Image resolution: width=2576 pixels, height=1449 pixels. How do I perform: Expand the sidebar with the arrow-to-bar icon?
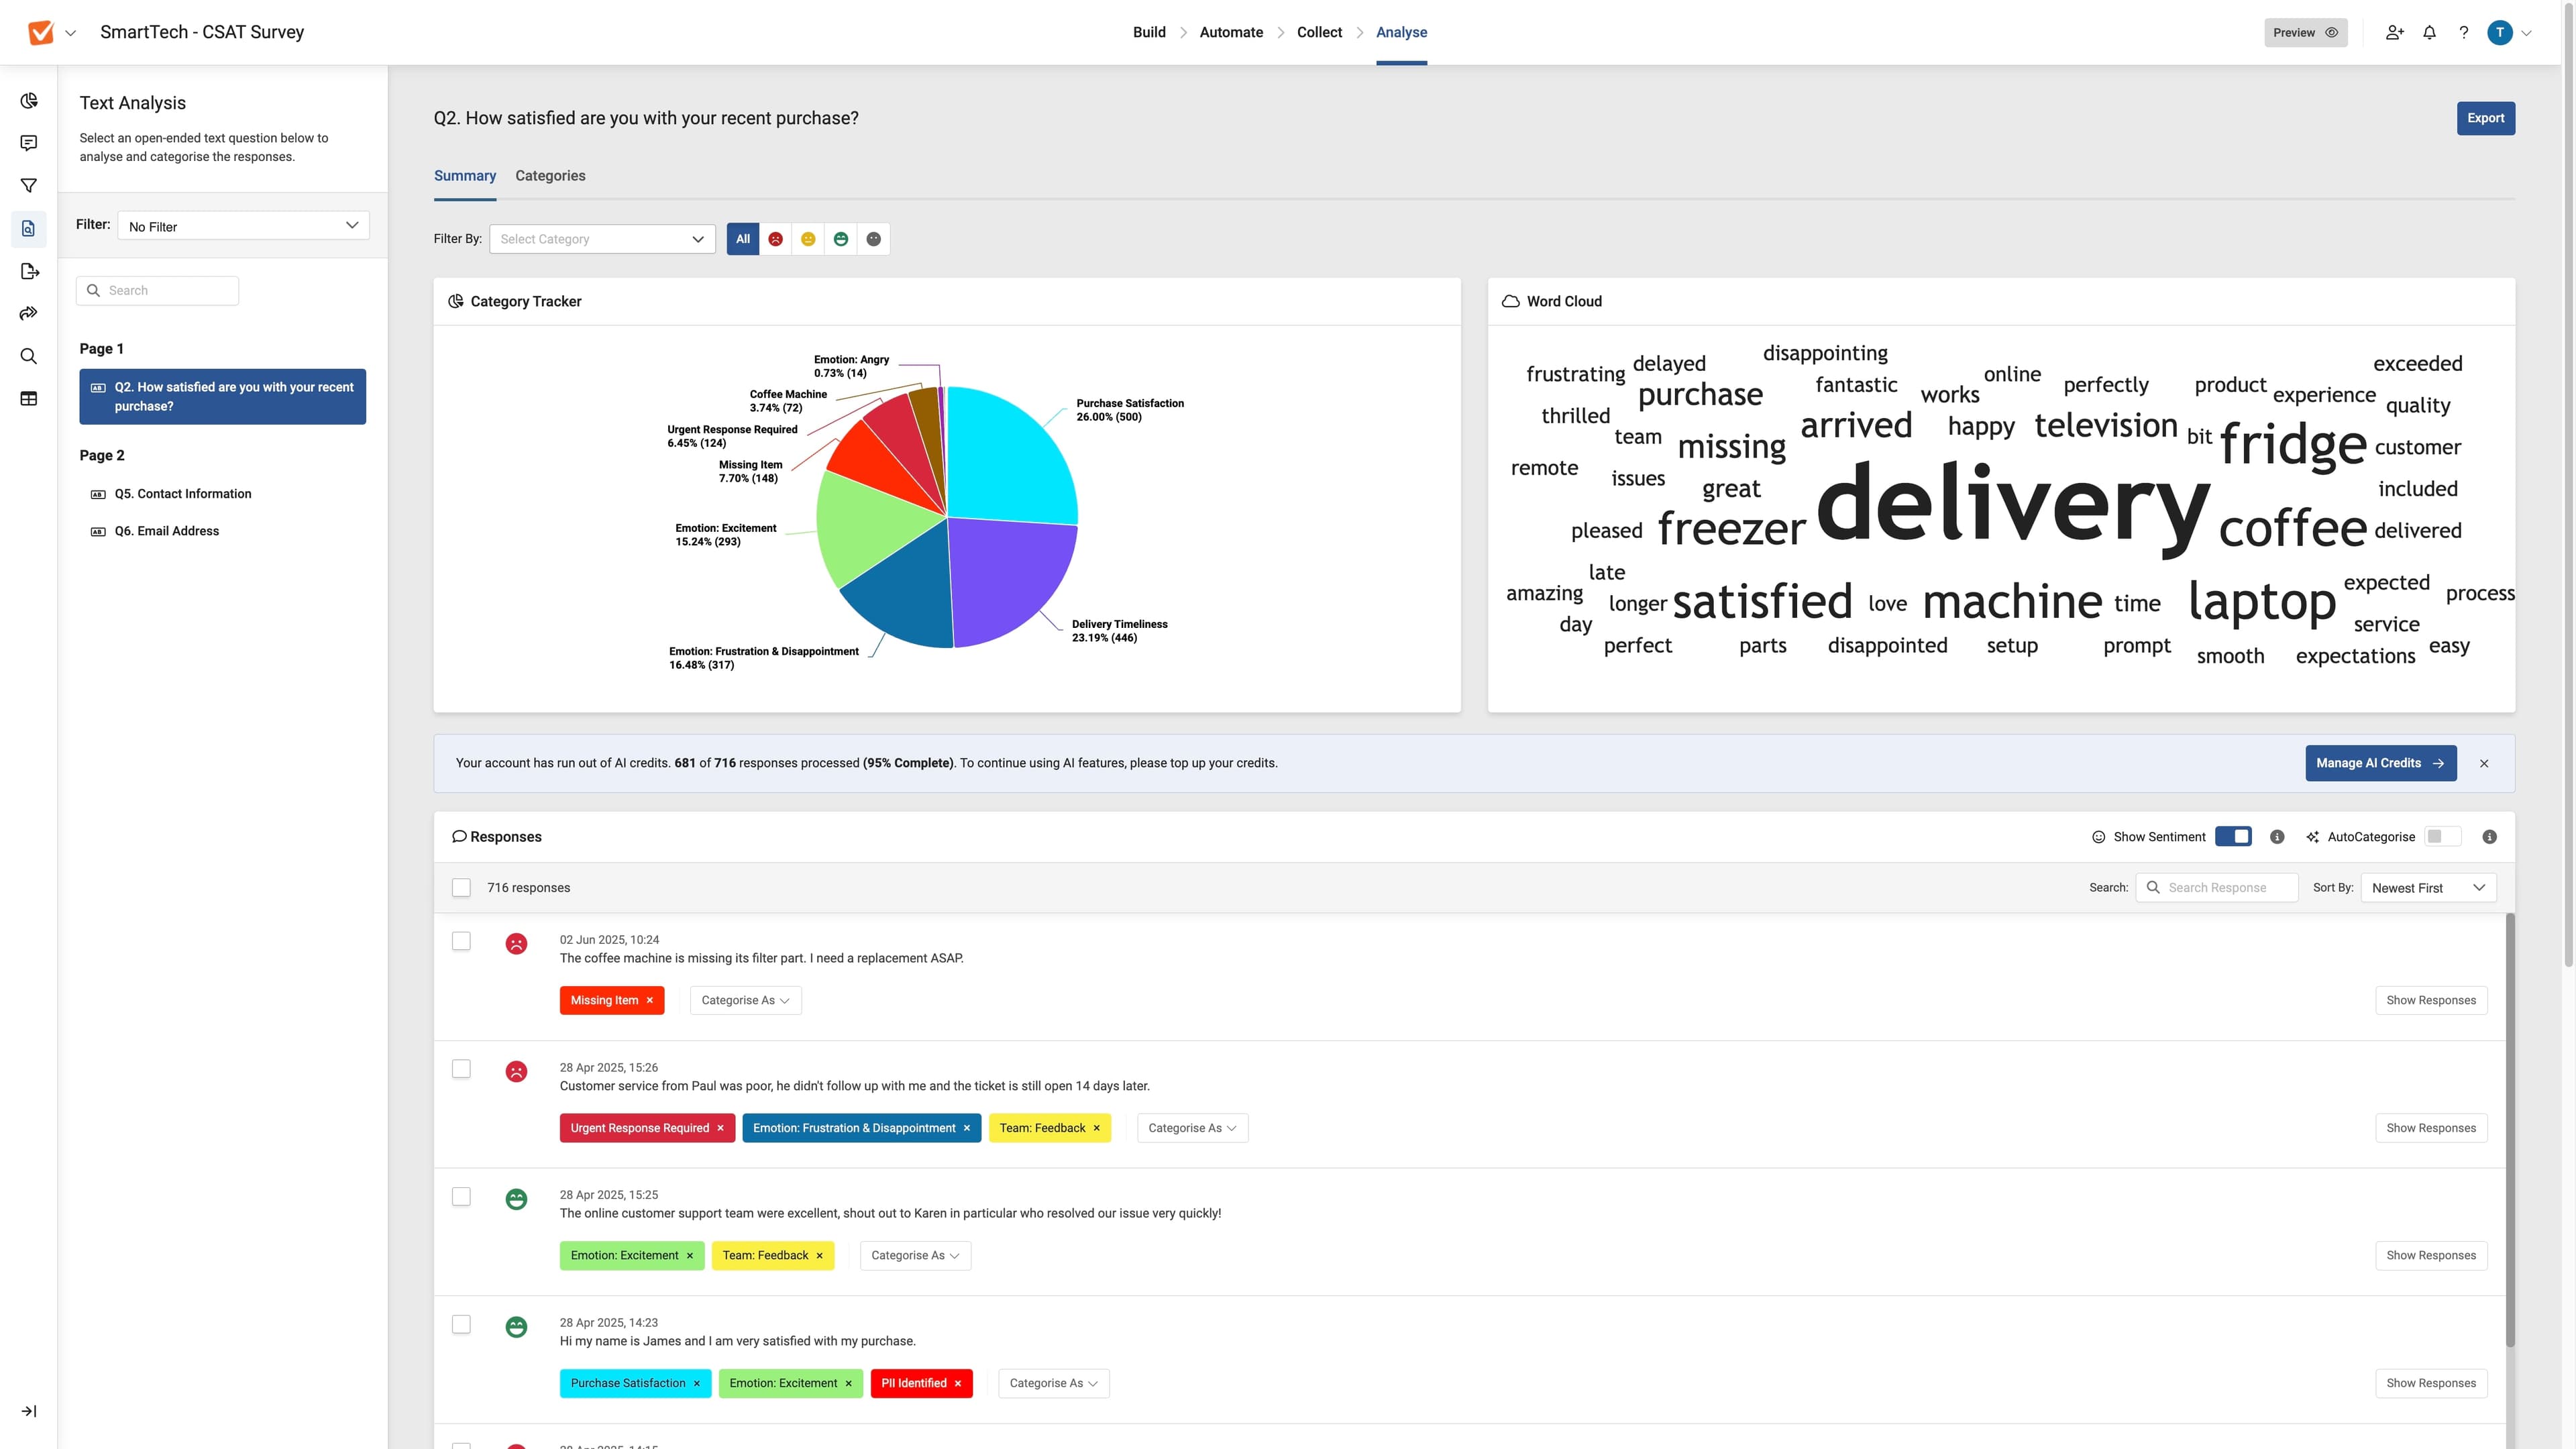click(29, 1411)
